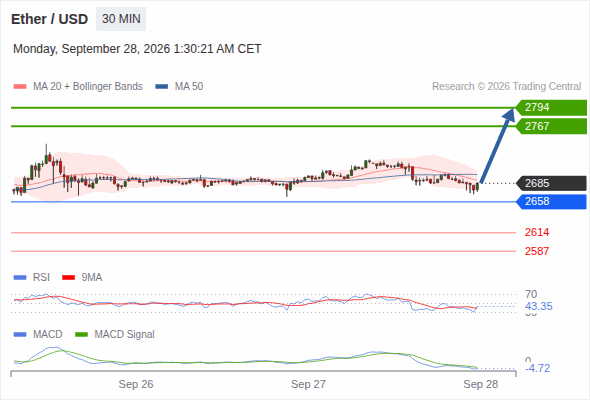Click the Sep 28 date axis label
590x400 pixels.
(x=481, y=384)
